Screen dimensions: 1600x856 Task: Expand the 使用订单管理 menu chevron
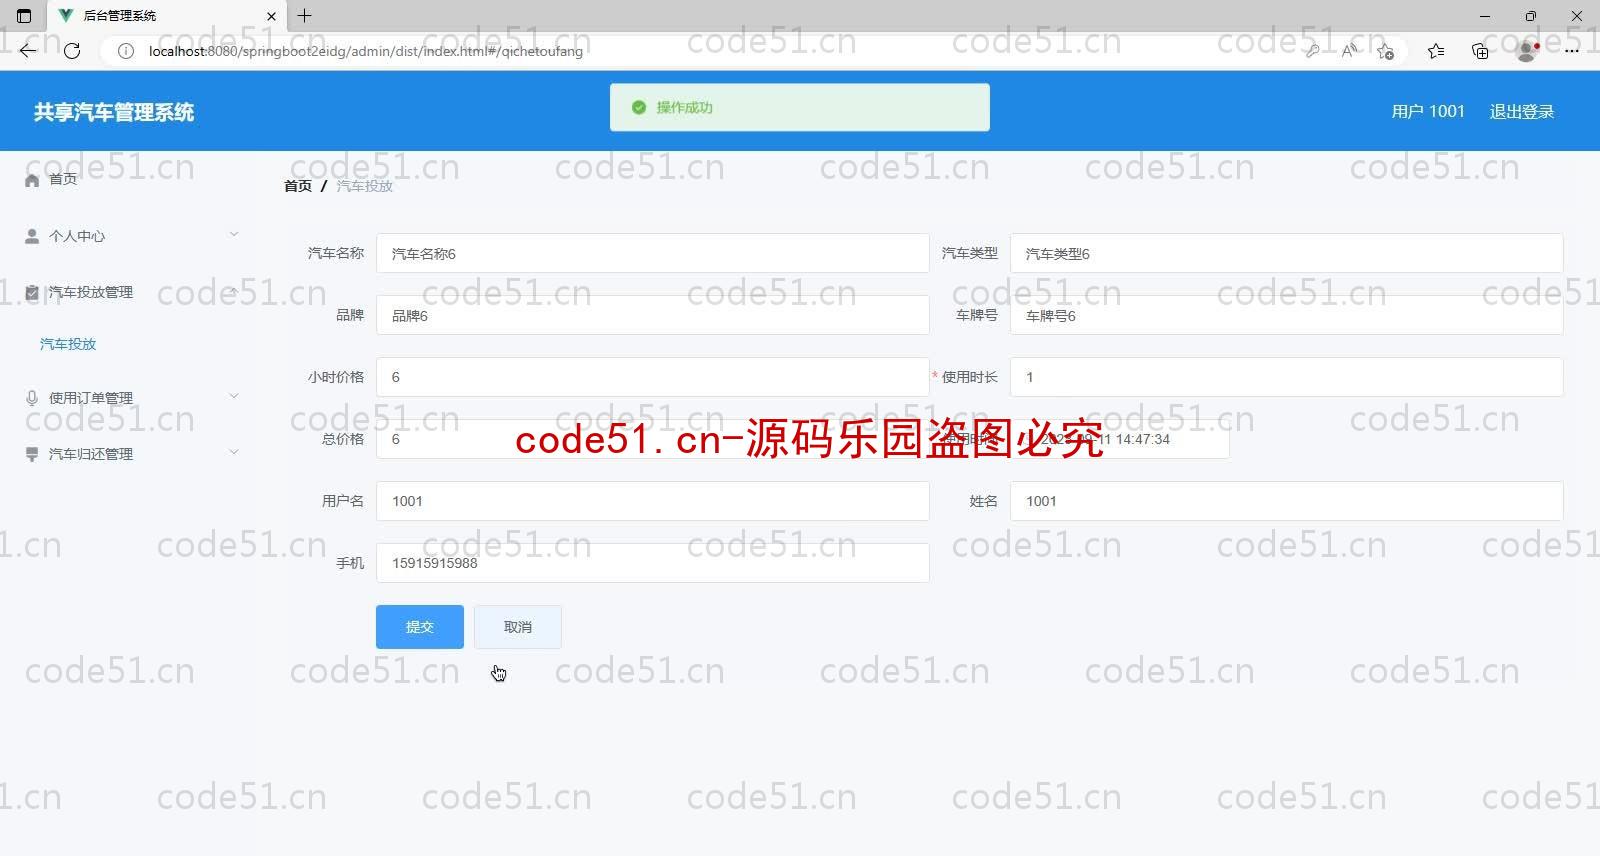[x=234, y=396]
